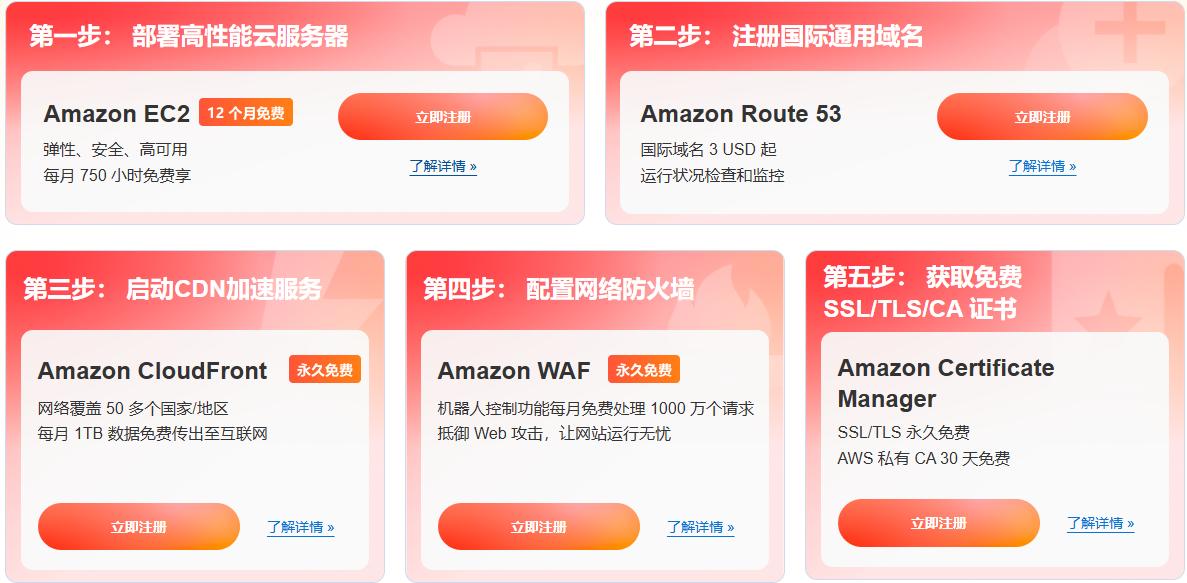Image resolution: width=1187 pixels, height=583 pixels.
Task: Open 了解详情 link for Amazon EC2
Action: 443,166
